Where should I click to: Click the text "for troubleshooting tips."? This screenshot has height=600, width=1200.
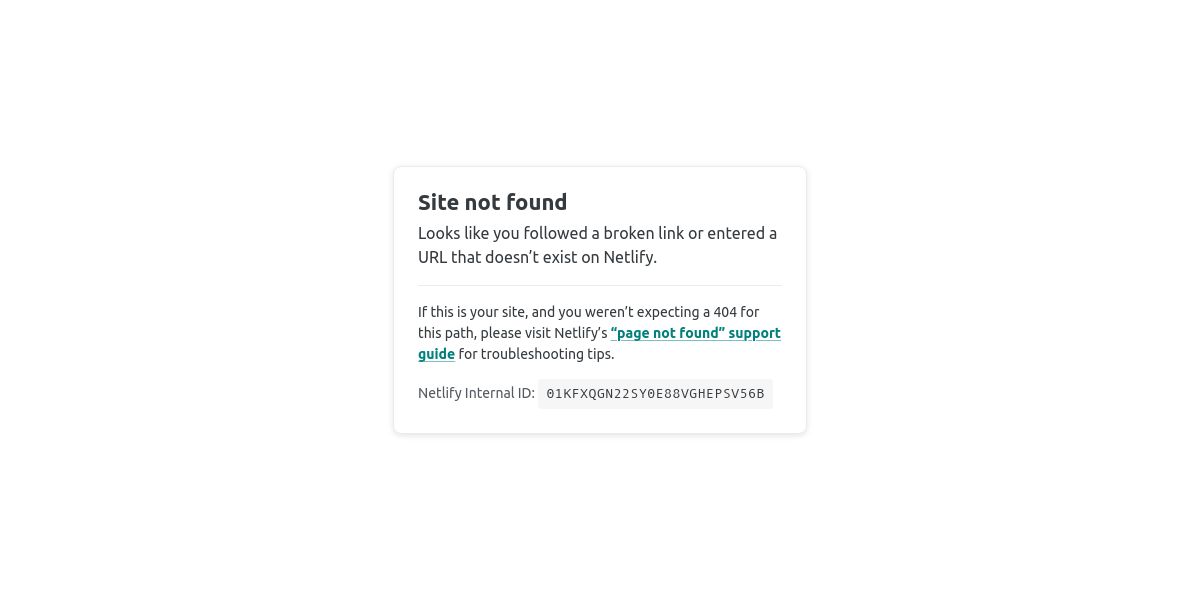point(536,354)
